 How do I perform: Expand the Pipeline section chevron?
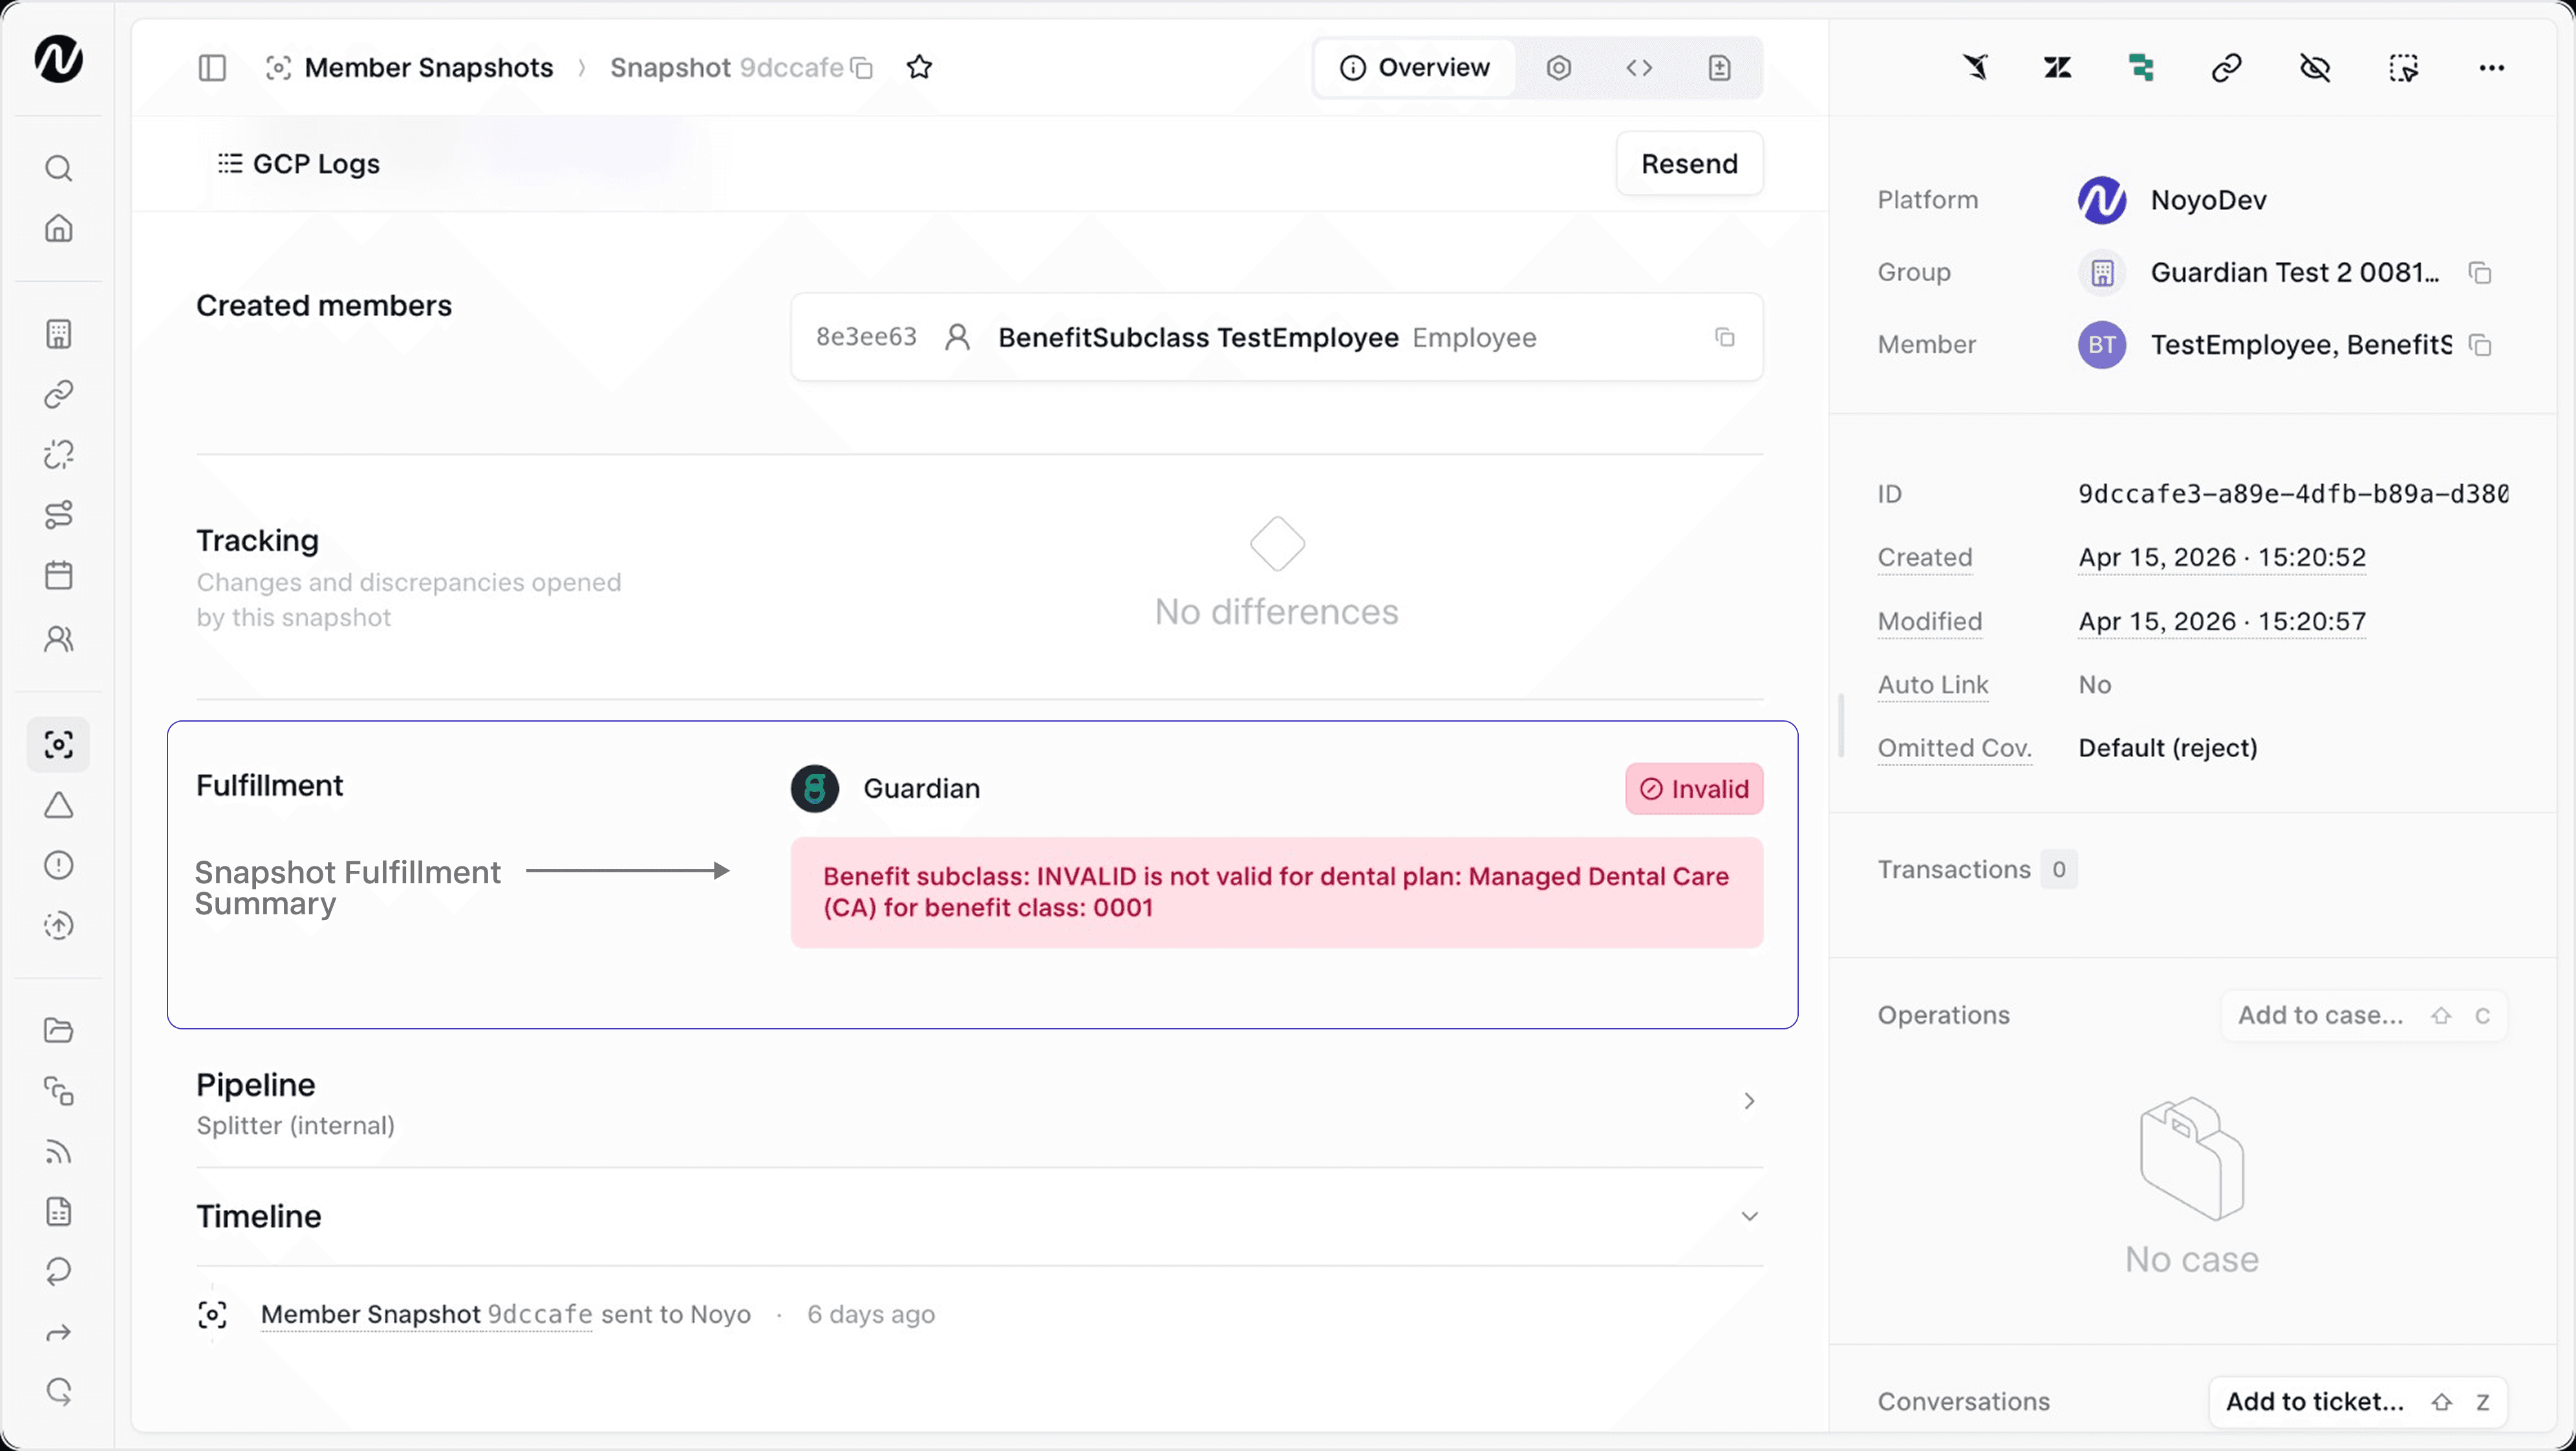coord(1749,1101)
